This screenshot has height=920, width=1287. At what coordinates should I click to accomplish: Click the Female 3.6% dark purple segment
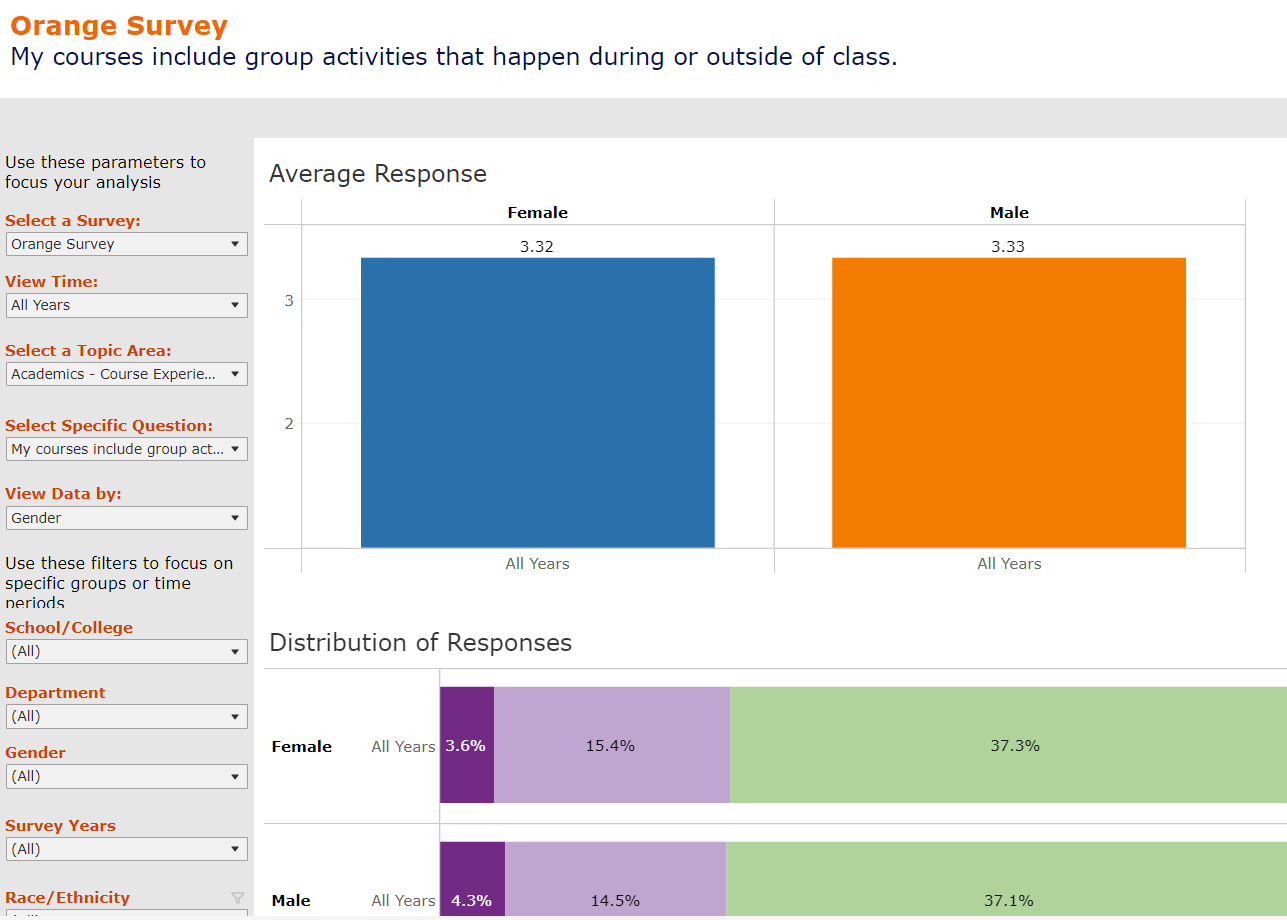click(x=466, y=745)
